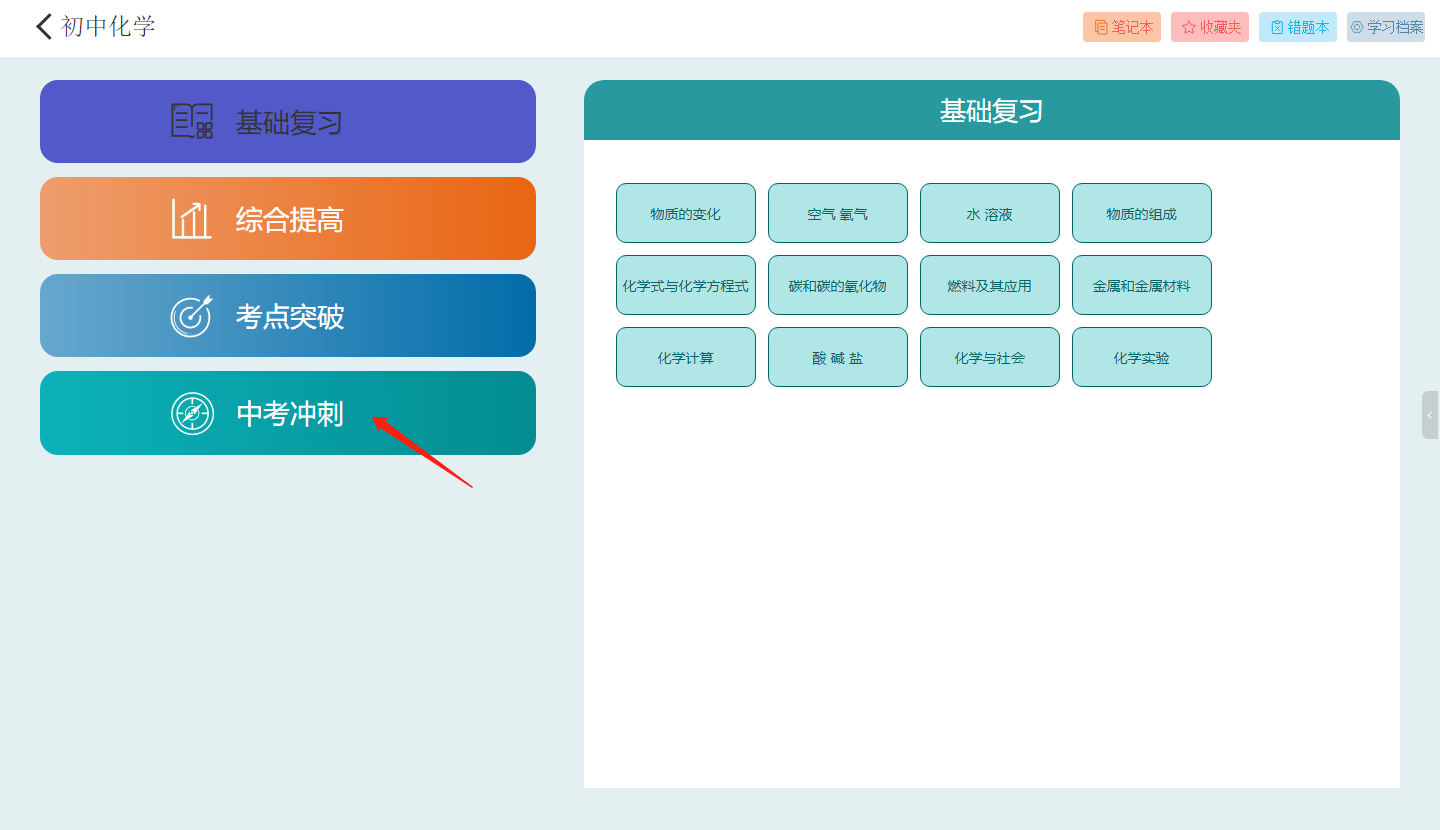
Task: Click the 基础复习 panel header
Action: pos(991,111)
